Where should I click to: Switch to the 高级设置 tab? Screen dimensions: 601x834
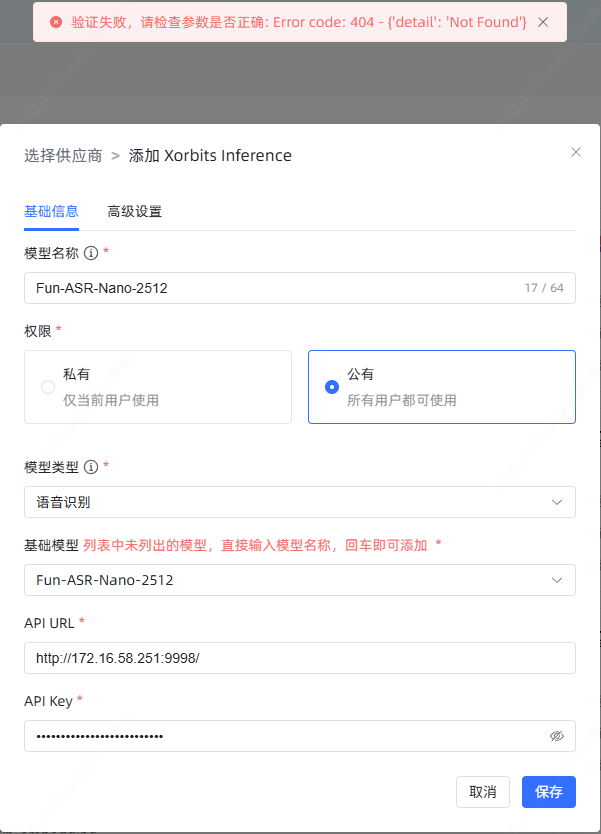tap(135, 211)
